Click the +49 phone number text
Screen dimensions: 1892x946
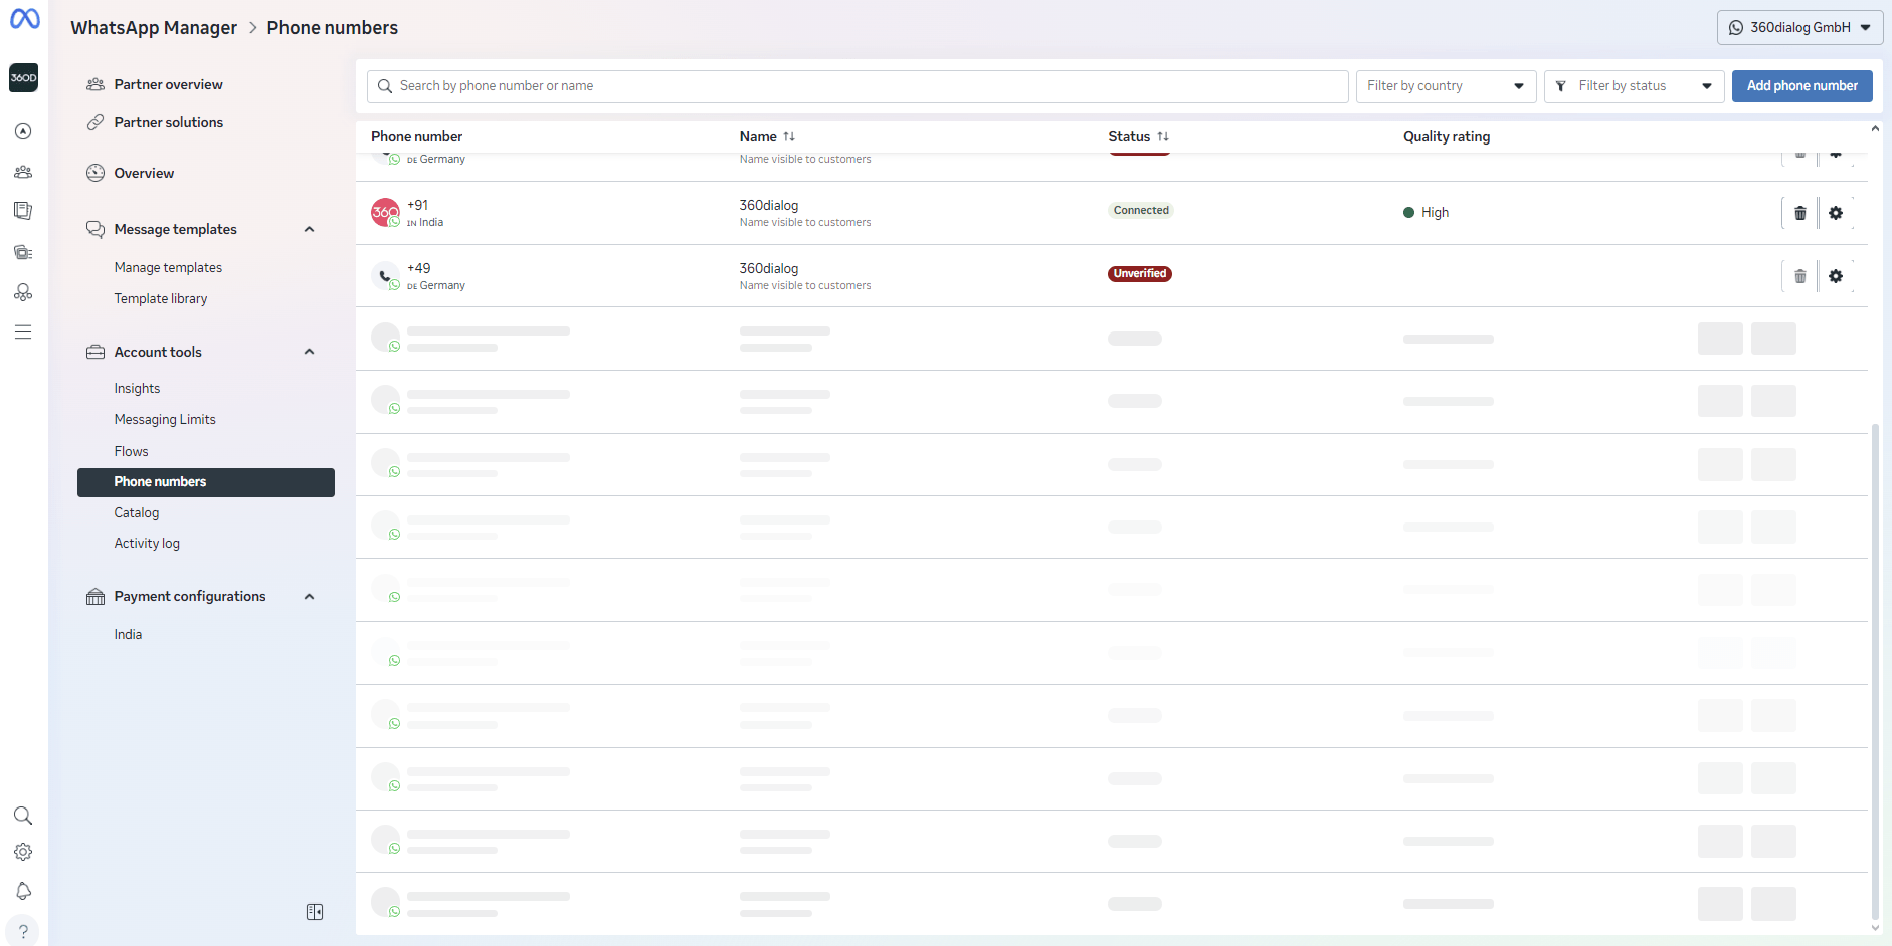coord(418,268)
